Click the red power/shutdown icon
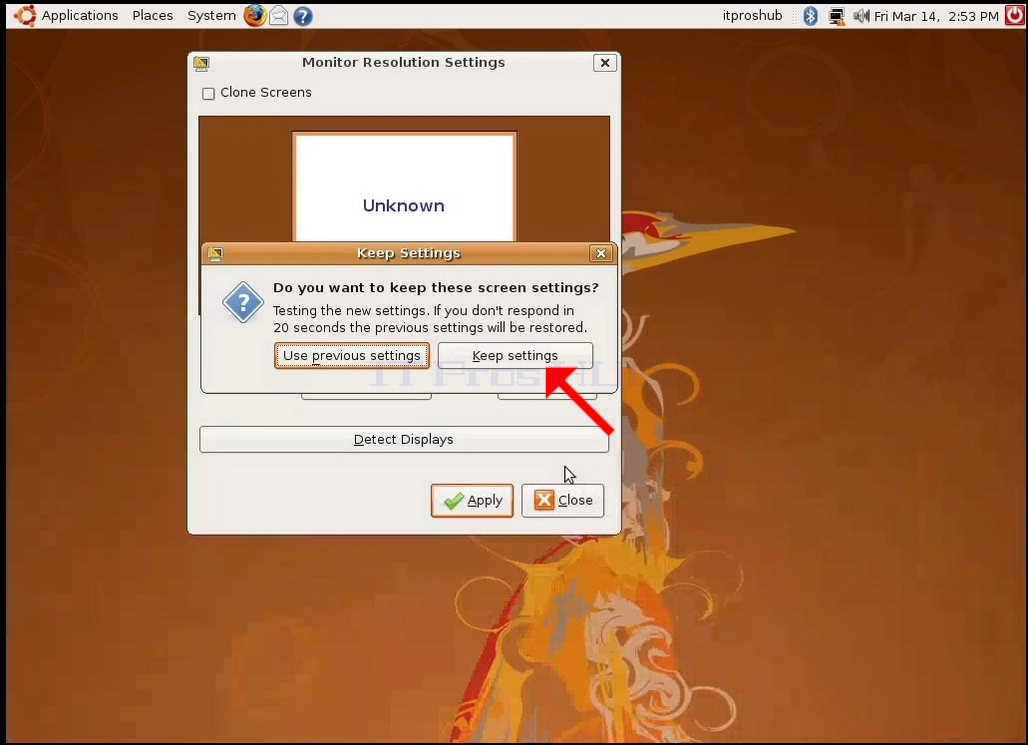 1014,15
